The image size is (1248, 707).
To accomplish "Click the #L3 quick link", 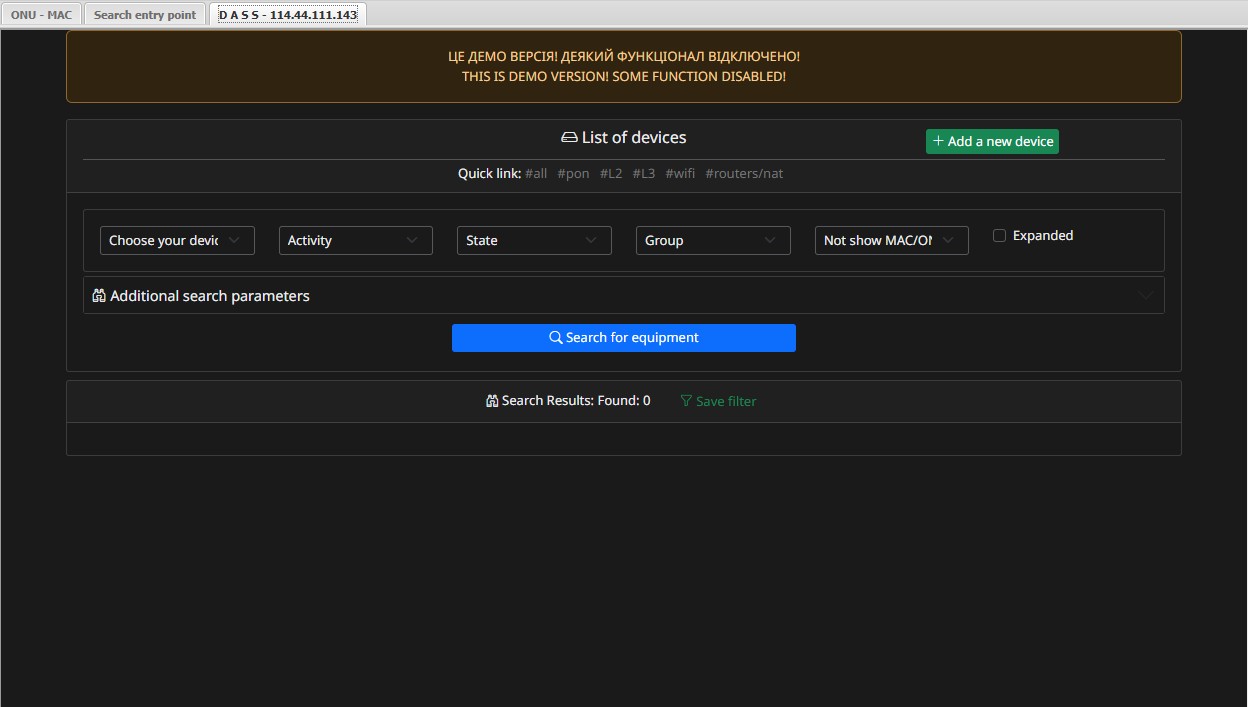I will coord(643,174).
